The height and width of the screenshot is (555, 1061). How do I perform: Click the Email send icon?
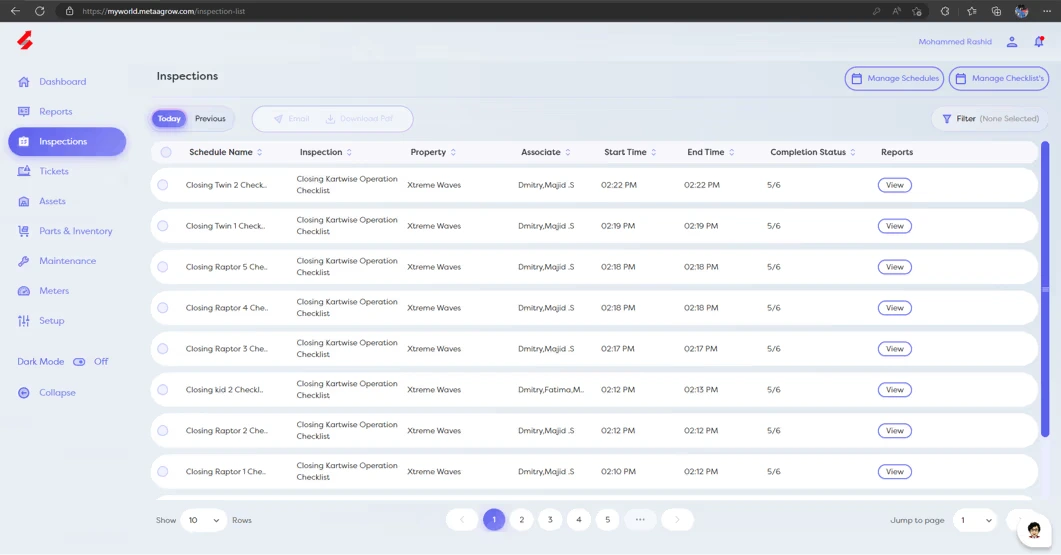point(278,118)
